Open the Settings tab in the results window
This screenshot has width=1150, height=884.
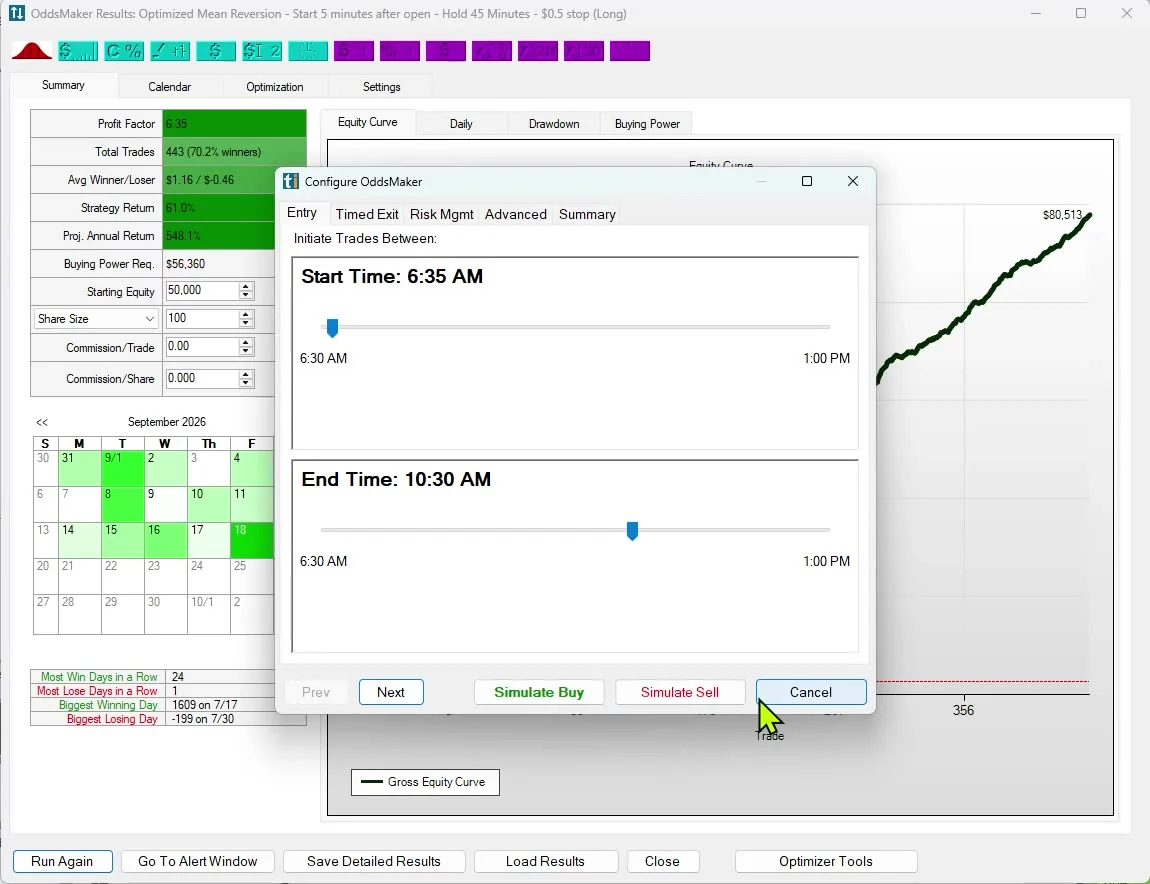(x=381, y=87)
